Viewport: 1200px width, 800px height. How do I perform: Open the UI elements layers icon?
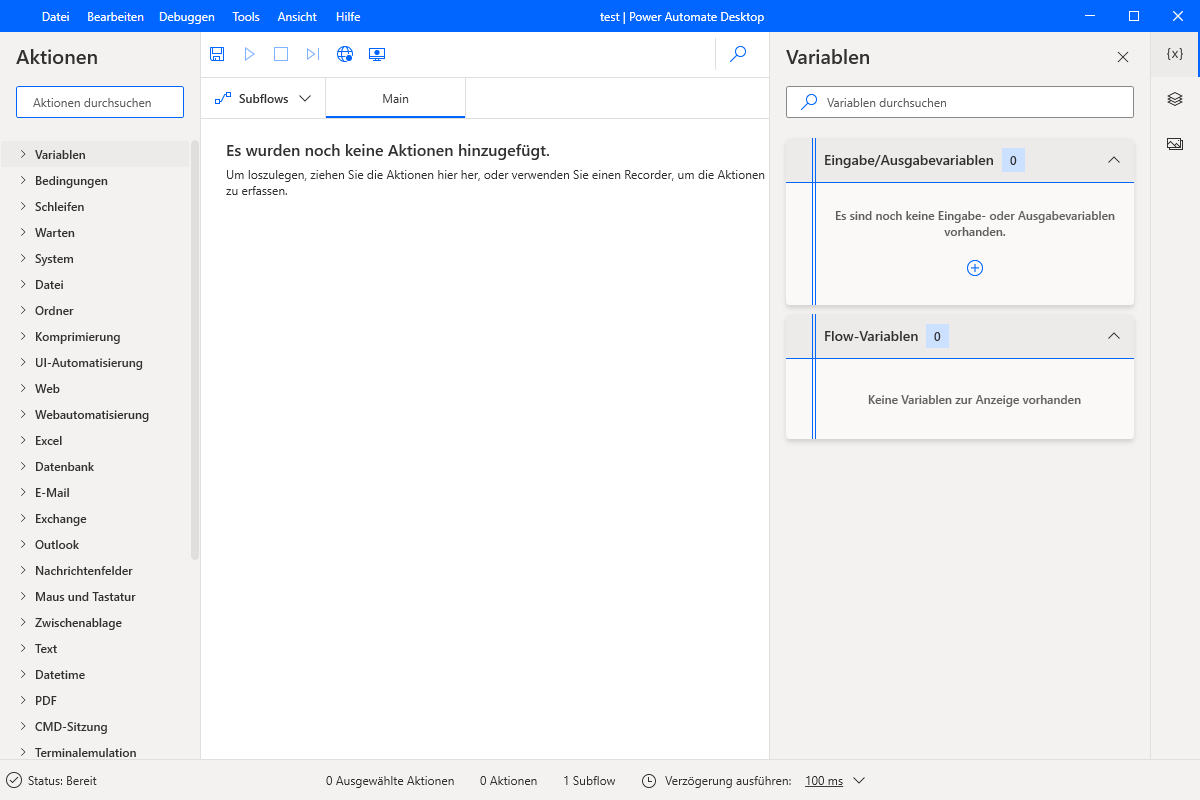1175,99
